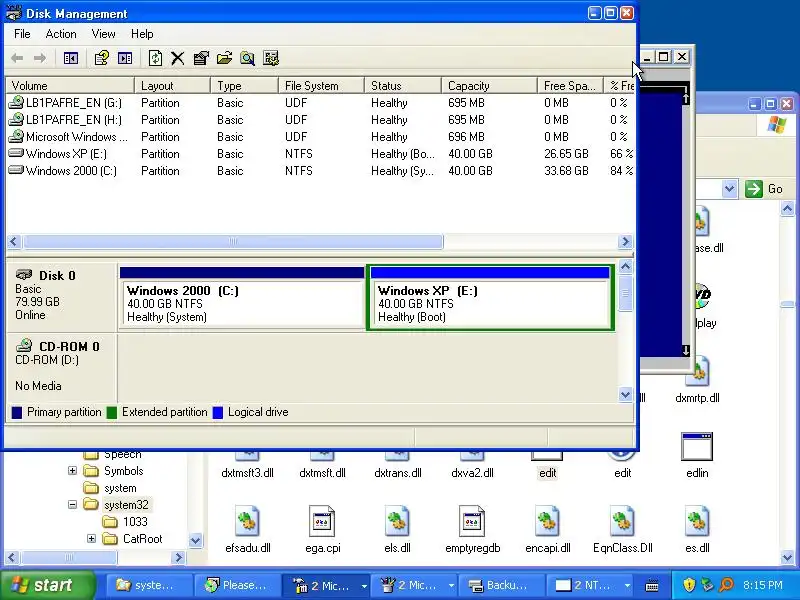Sort by the Capacity column header

point(489,86)
